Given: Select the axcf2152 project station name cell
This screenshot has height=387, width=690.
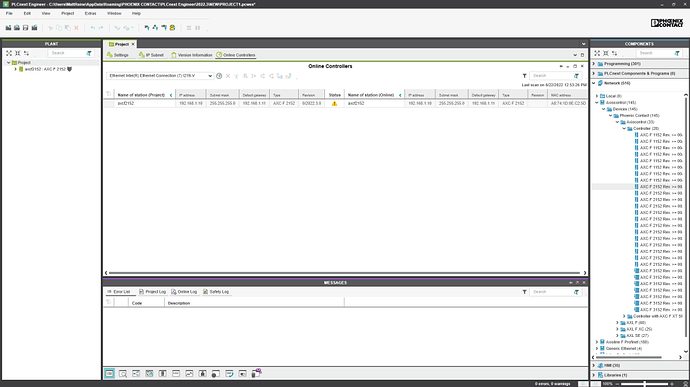Looking at the screenshot, I should 144,103.
